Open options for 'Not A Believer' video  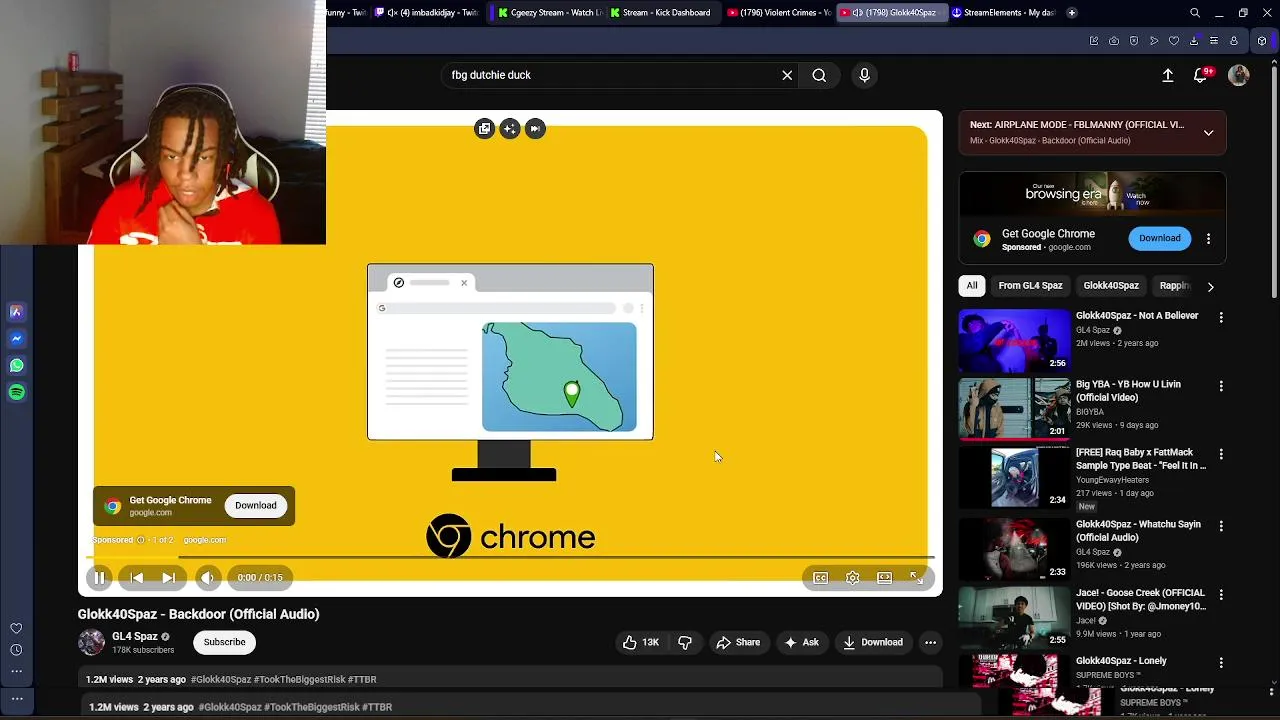tap(1221, 317)
